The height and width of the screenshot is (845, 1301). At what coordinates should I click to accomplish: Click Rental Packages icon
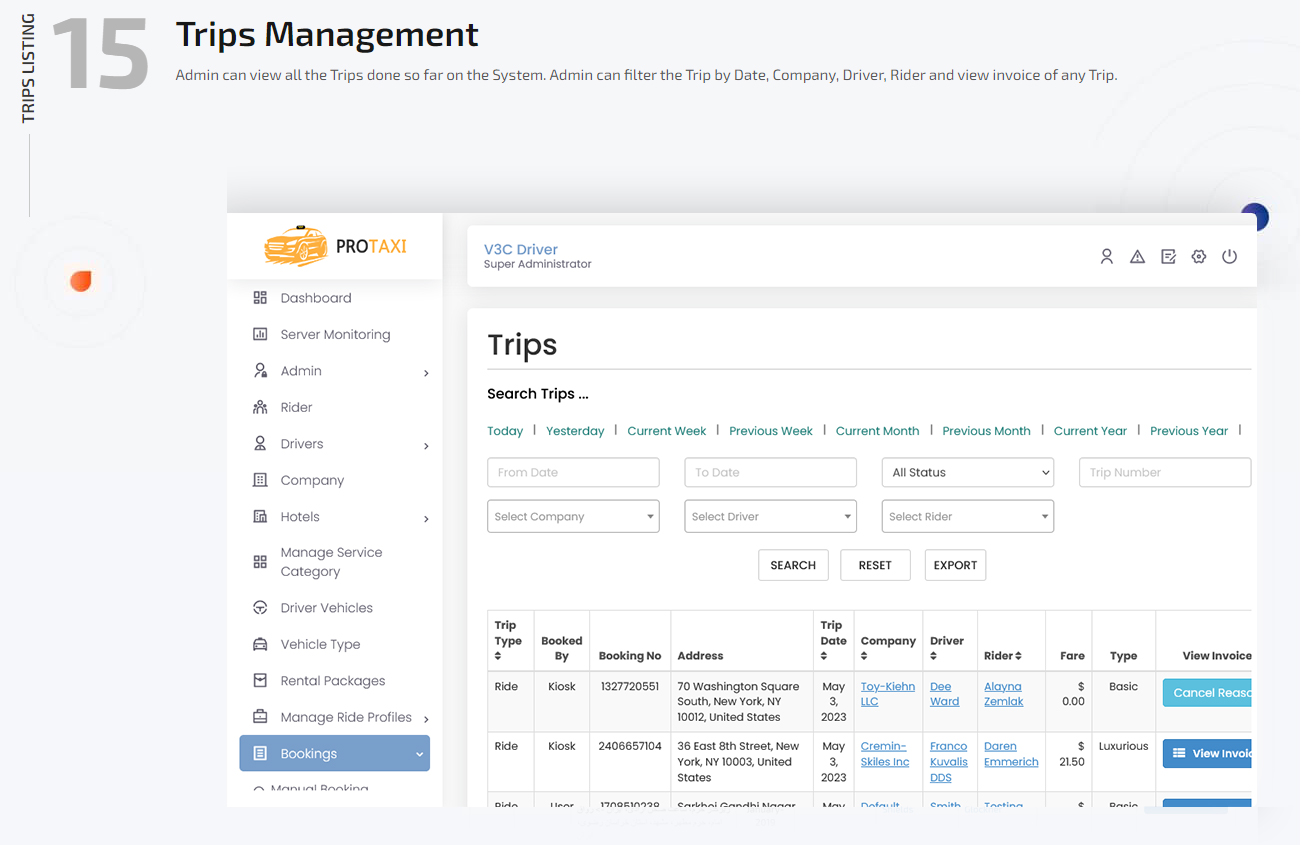260,681
